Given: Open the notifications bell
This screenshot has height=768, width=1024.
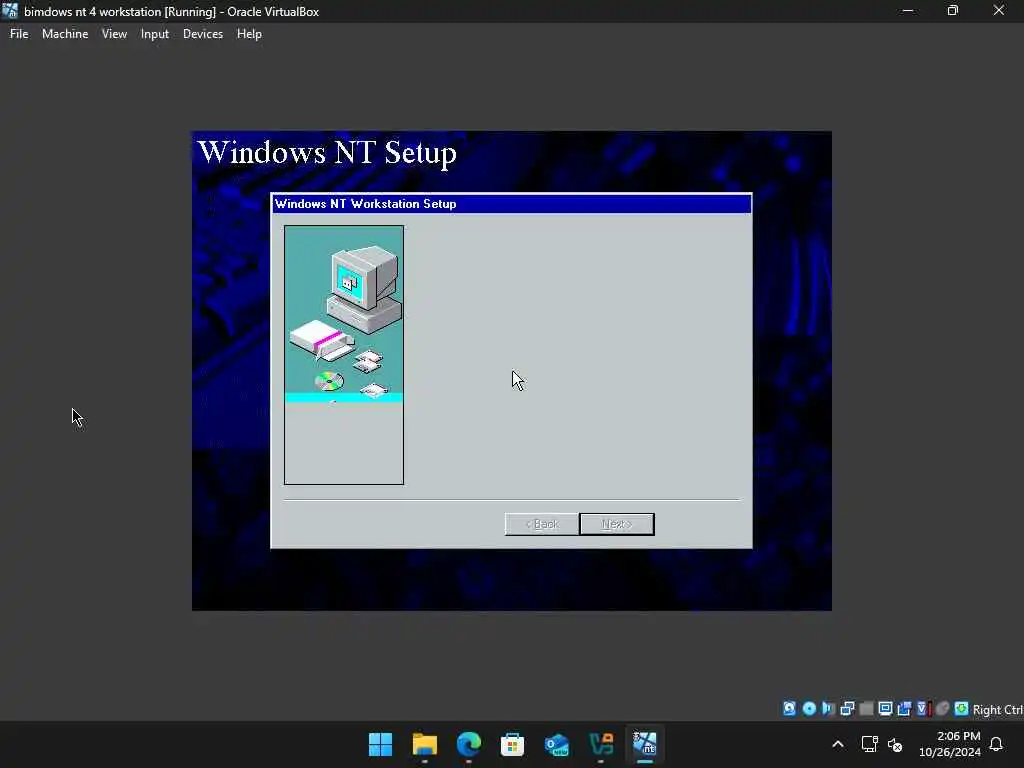Looking at the screenshot, I should [x=996, y=744].
